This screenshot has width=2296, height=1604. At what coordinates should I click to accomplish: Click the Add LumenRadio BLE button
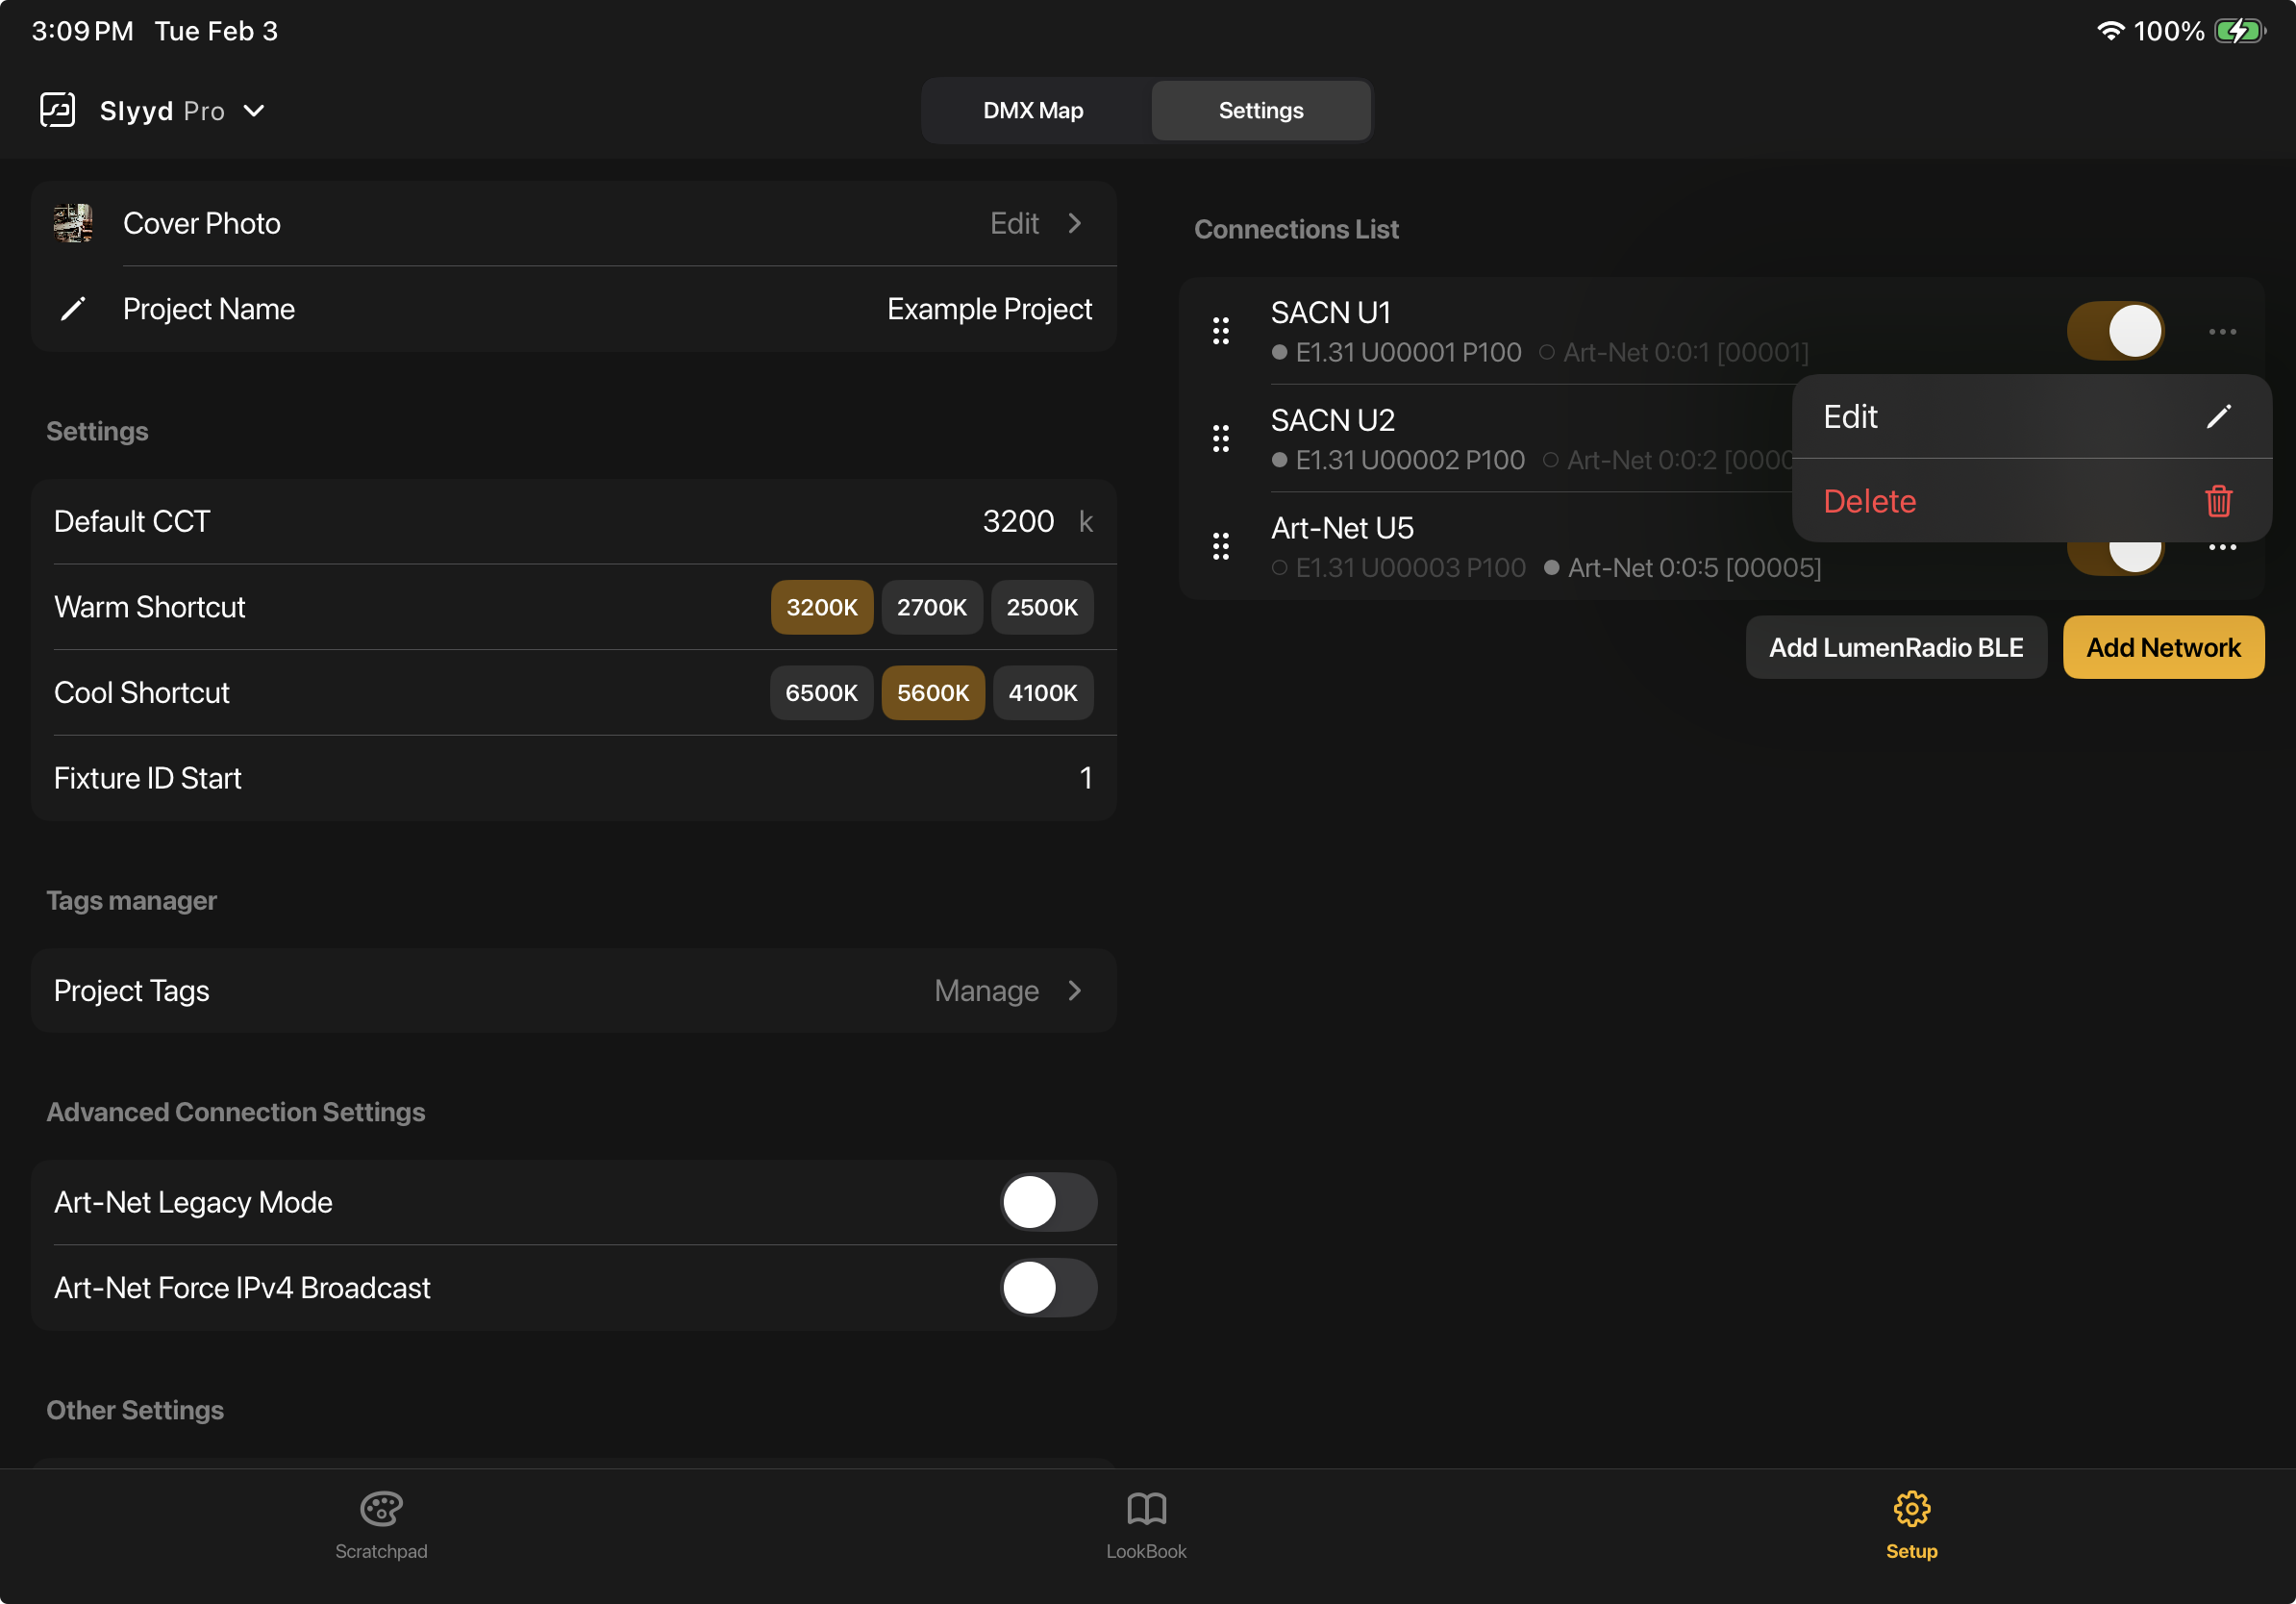tap(1896, 647)
